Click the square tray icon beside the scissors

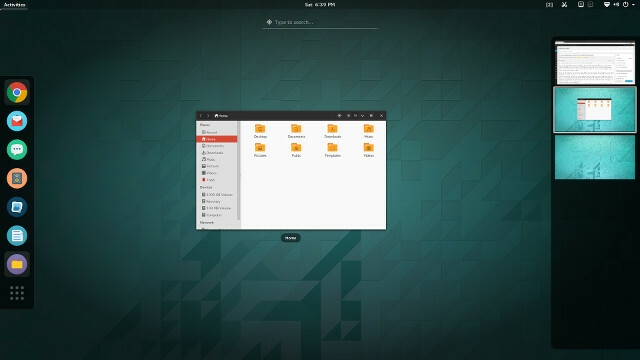coord(580,4)
